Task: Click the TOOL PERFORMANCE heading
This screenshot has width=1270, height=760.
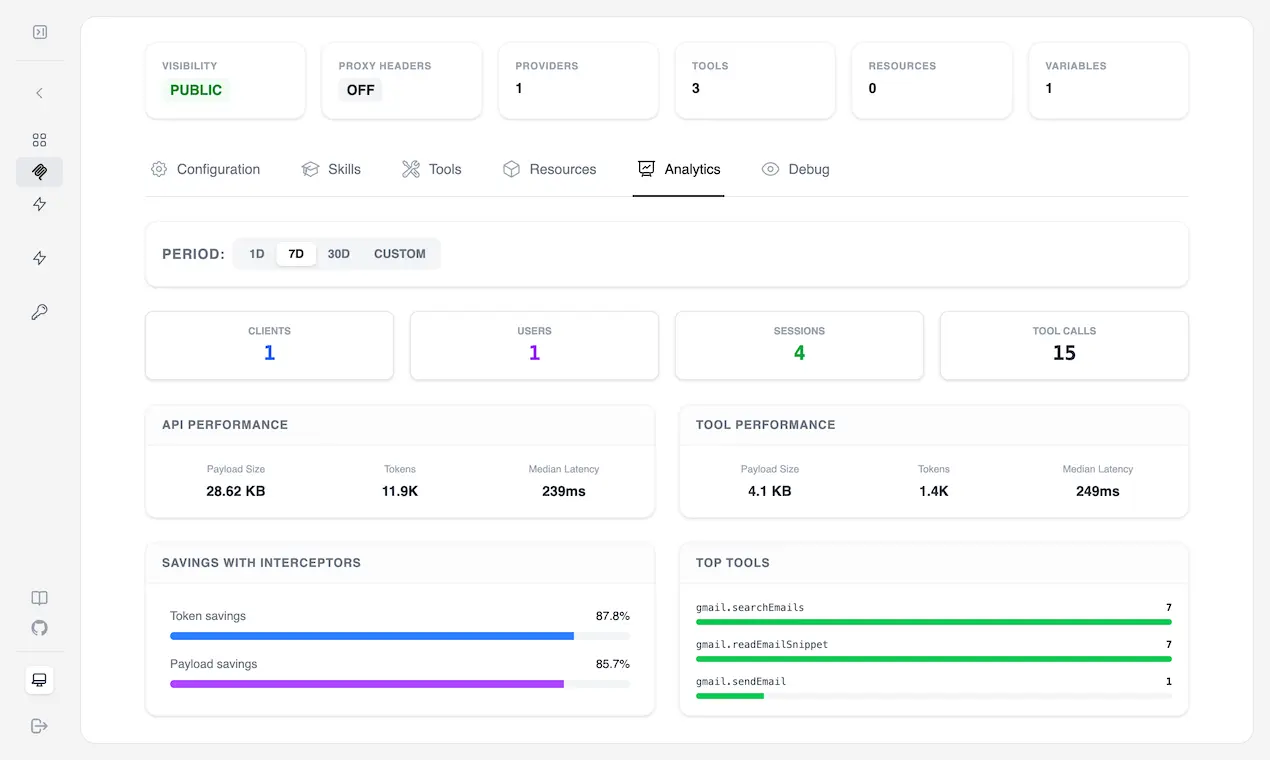Action: pos(766,425)
